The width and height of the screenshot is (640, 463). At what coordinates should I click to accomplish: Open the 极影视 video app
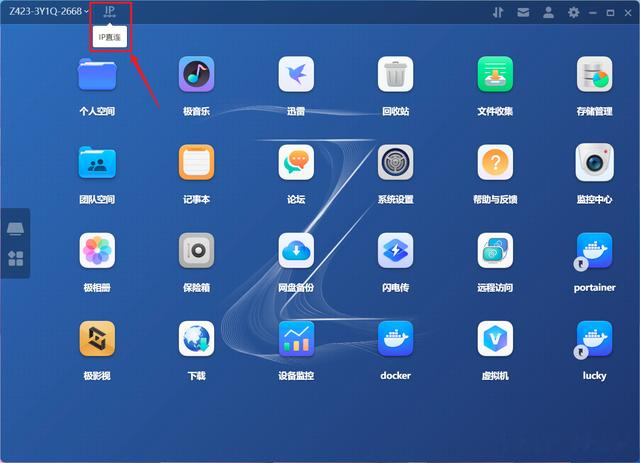97,338
